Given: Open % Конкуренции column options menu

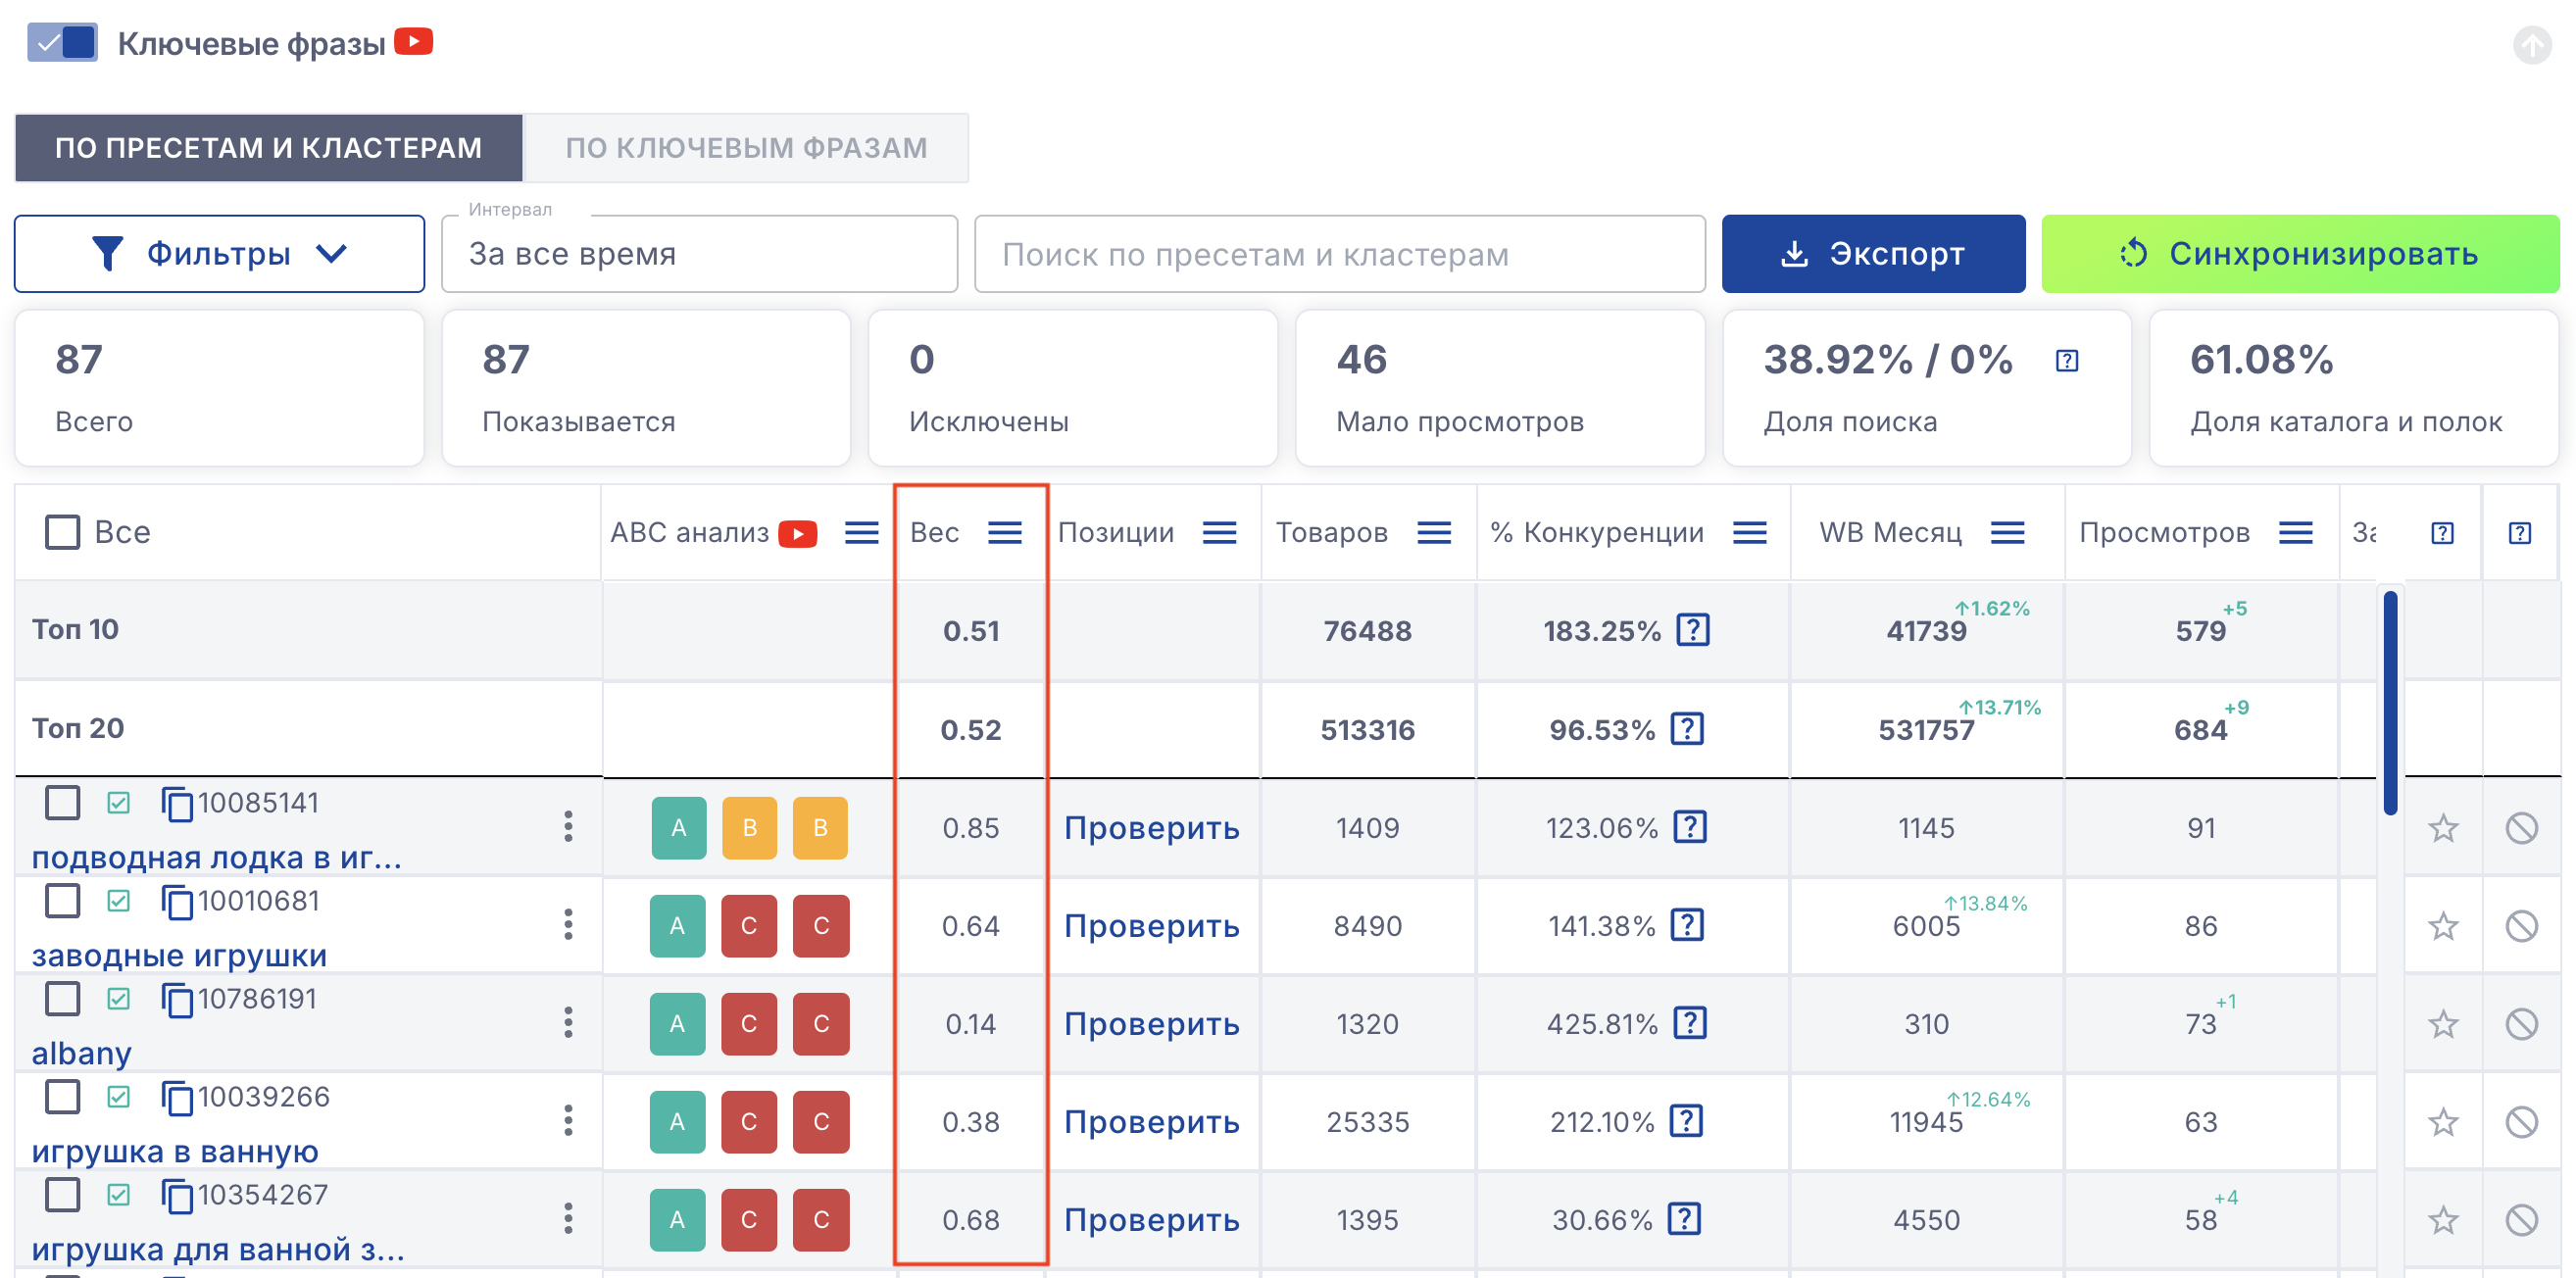Looking at the screenshot, I should click(x=1749, y=533).
